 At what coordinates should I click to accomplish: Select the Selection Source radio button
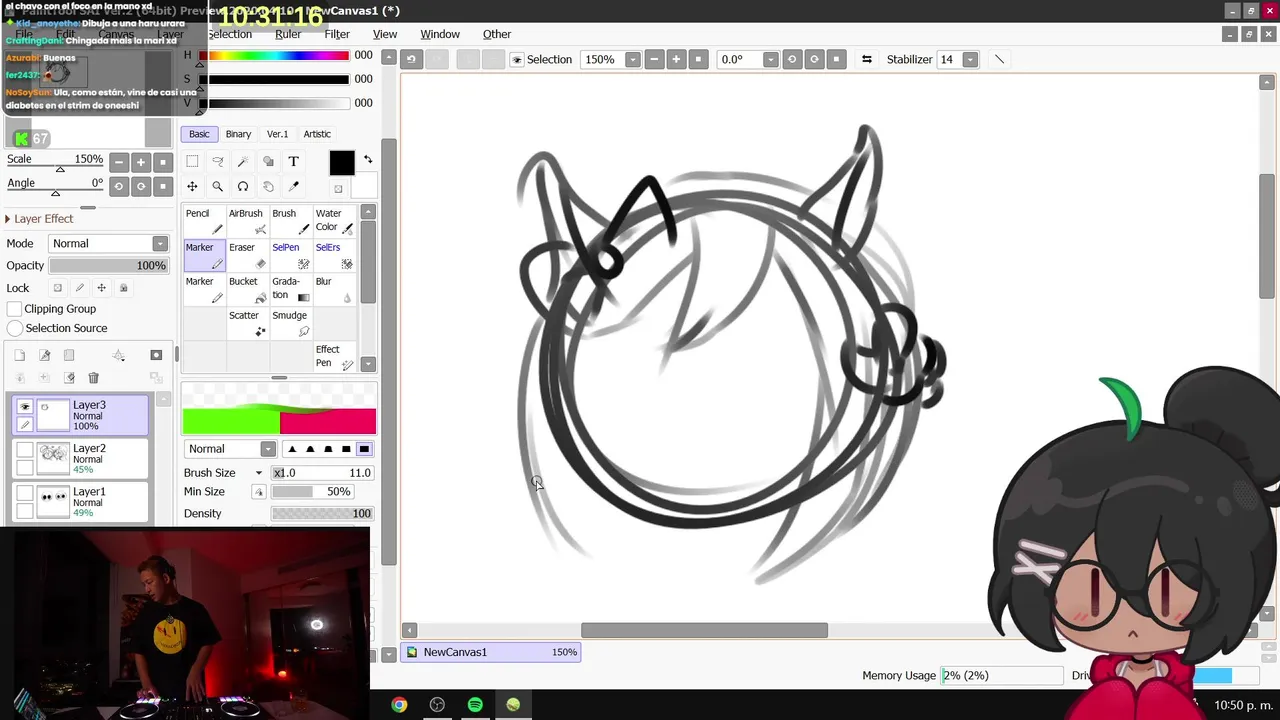pyautogui.click(x=15, y=328)
